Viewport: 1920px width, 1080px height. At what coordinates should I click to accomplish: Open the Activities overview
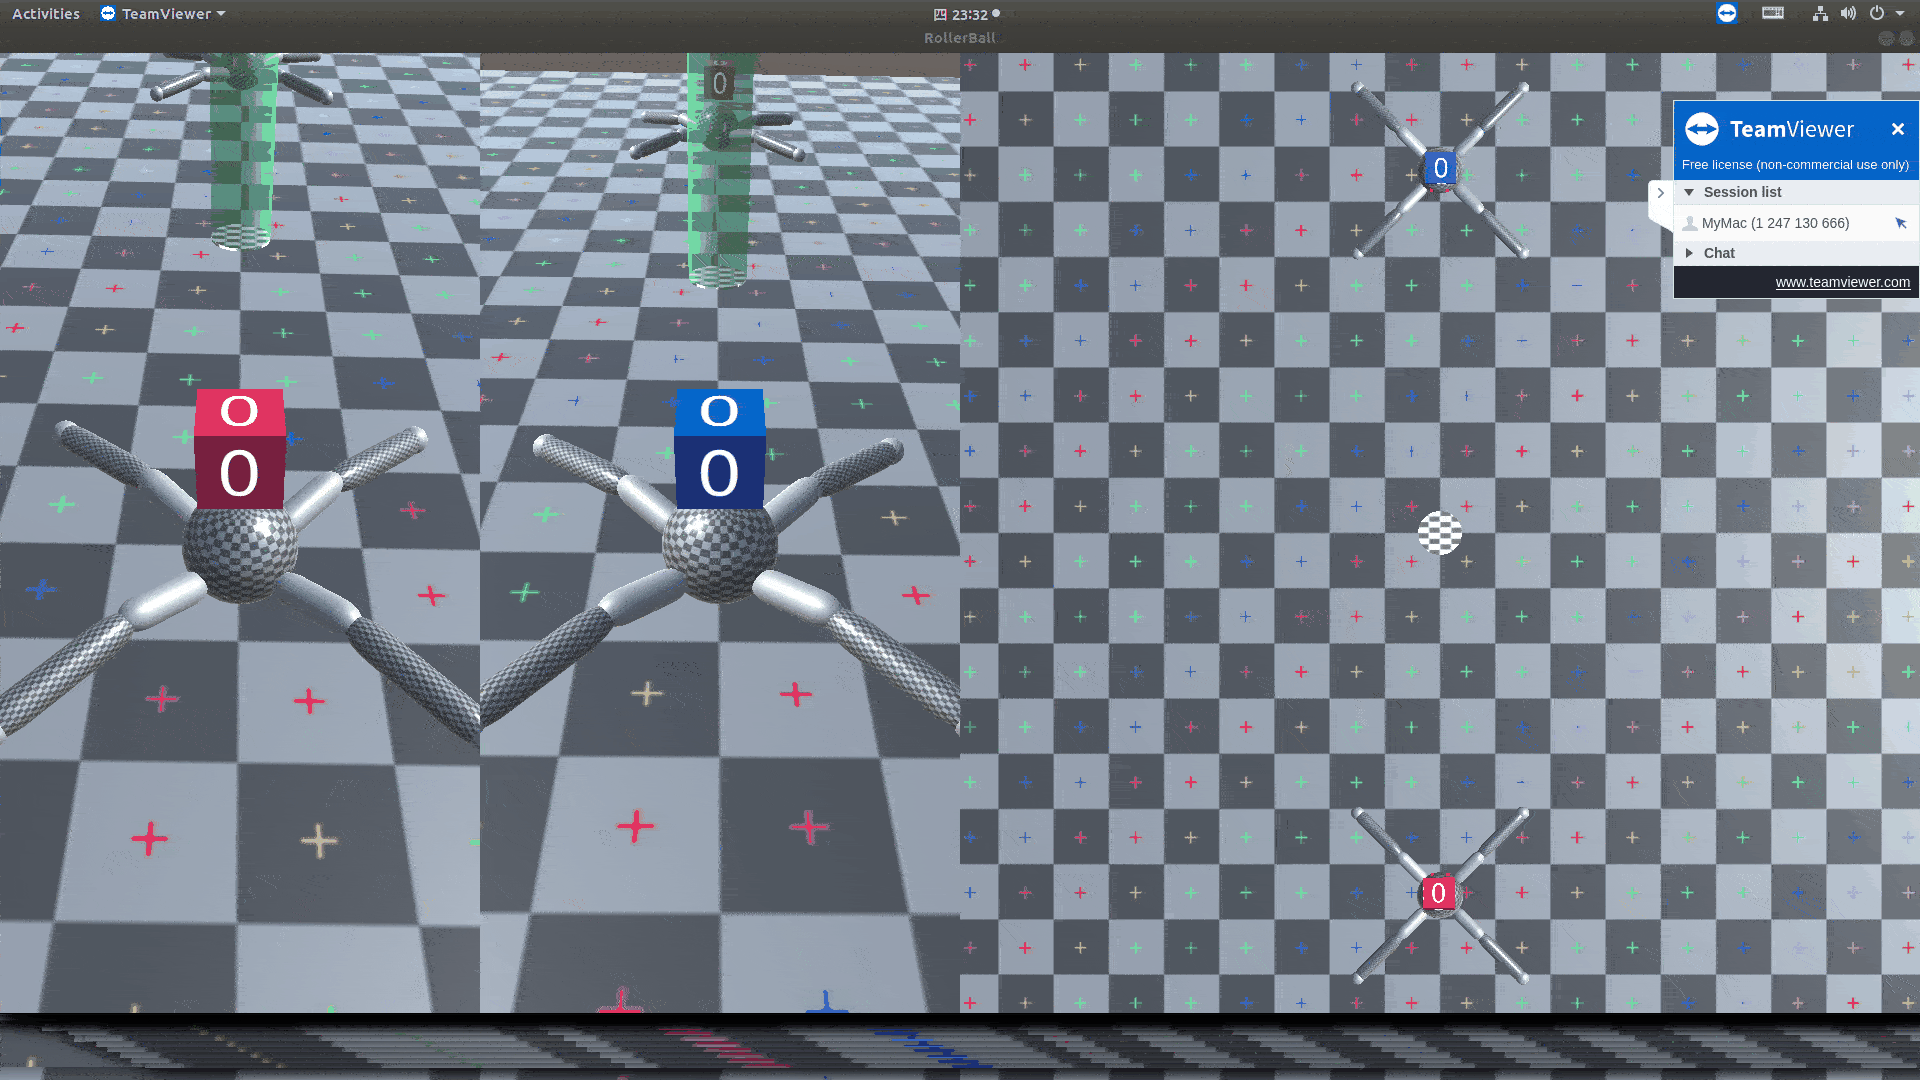[46, 14]
